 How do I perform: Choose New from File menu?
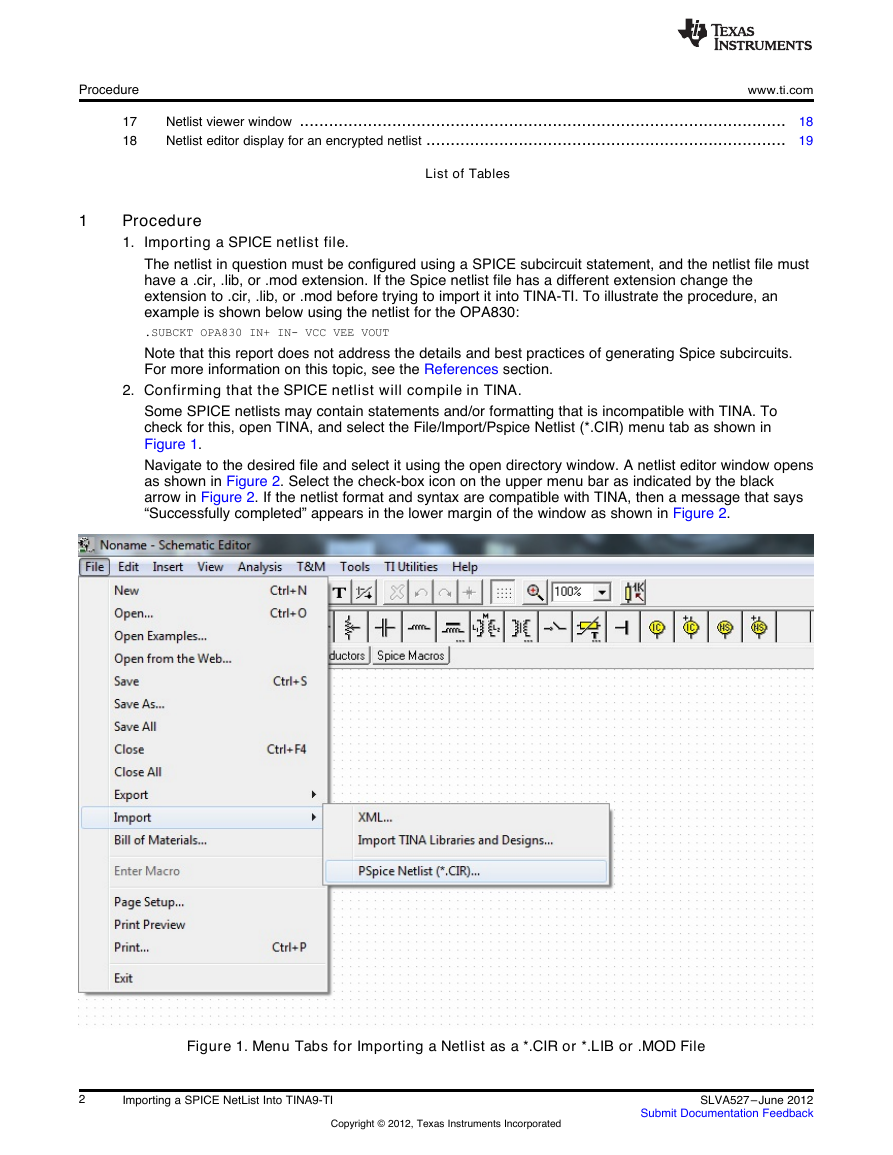[x=203, y=591]
